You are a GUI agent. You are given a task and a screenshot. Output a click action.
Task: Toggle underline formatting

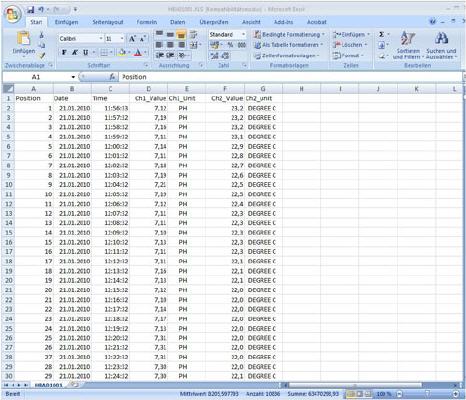pos(86,53)
